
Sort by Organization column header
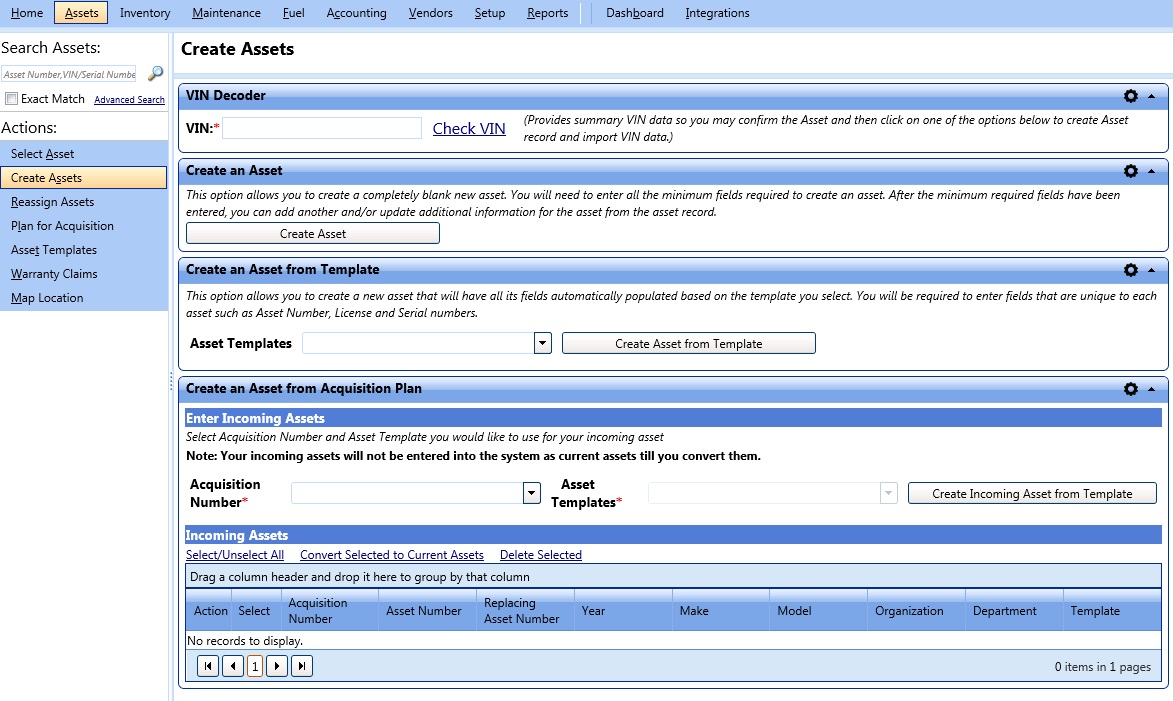[916, 610]
